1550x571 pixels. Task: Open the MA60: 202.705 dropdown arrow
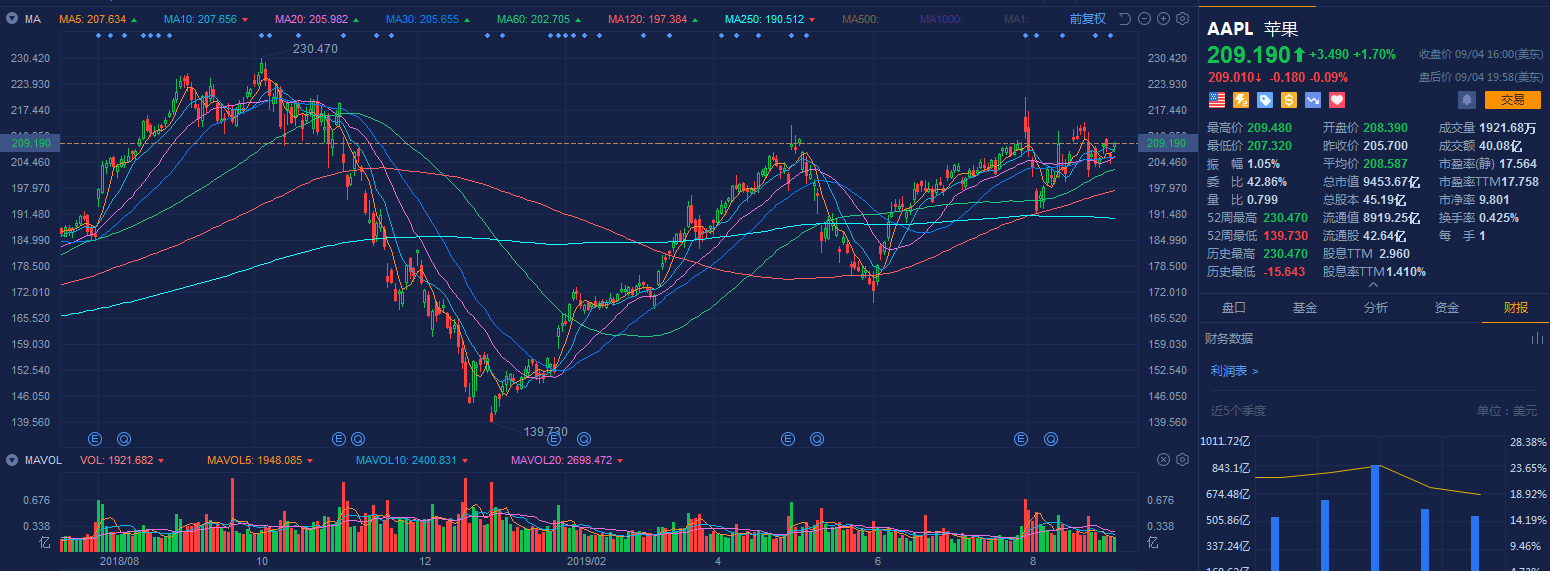point(580,19)
